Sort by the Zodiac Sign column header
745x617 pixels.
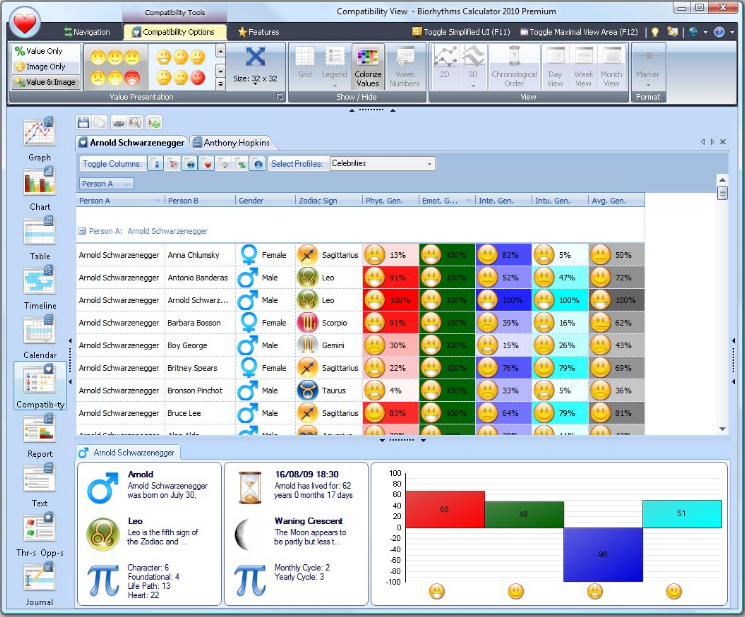pyautogui.click(x=328, y=200)
